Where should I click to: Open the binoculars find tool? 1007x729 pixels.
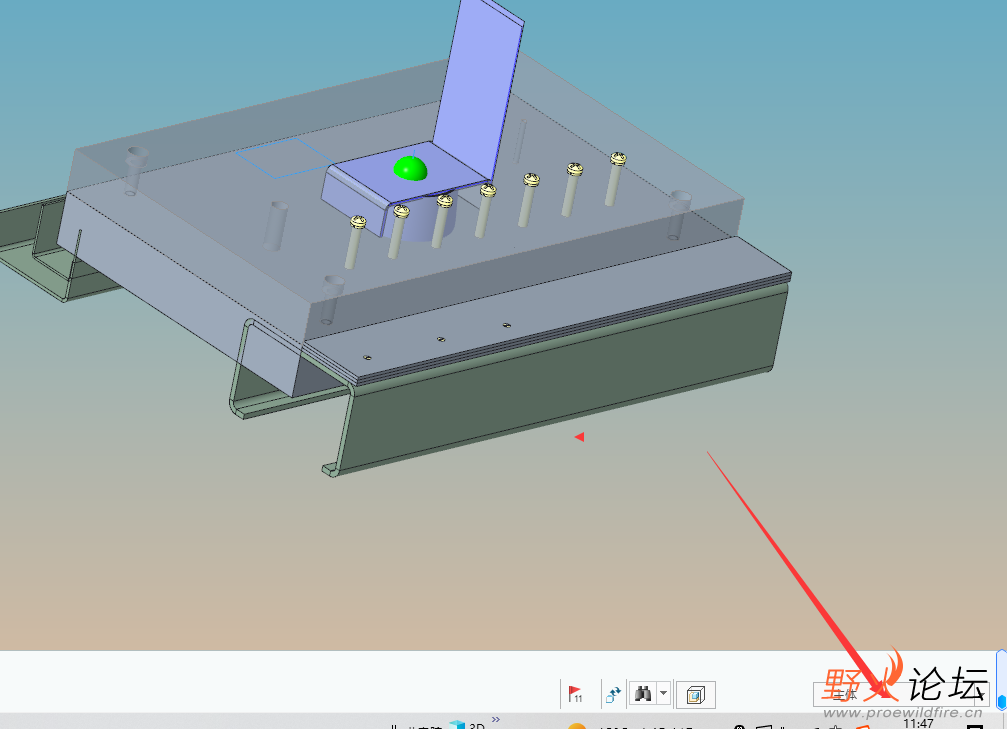(643, 694)
